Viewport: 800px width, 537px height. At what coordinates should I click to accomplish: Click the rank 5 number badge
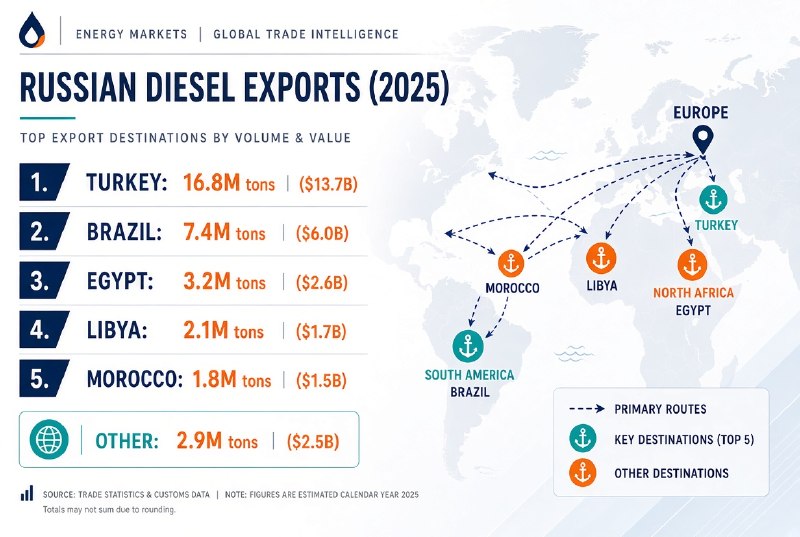click(43, 378)
